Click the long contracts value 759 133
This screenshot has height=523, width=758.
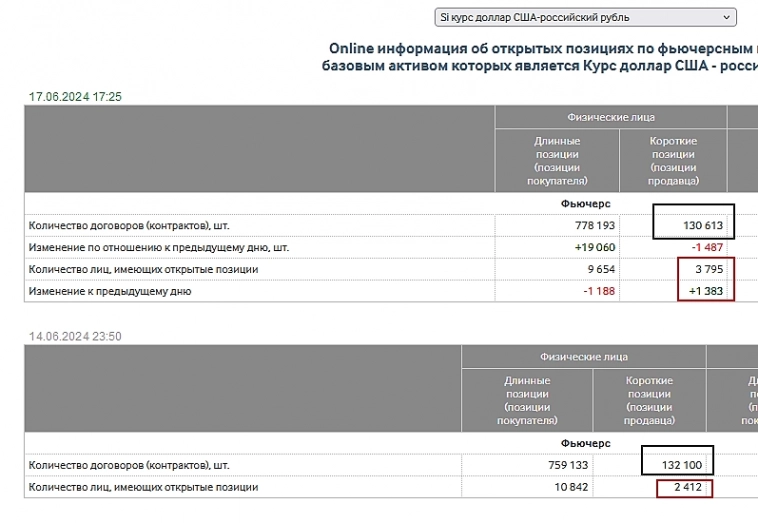(565, 465)
